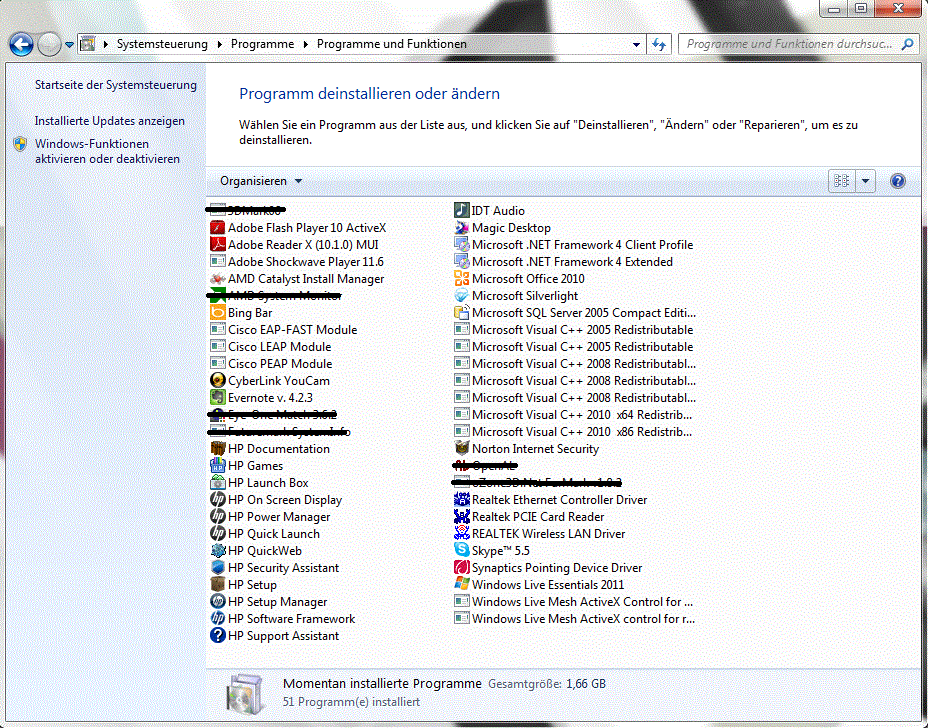
Task: Select HP Software Framework entry
Action: click(283, 619)
